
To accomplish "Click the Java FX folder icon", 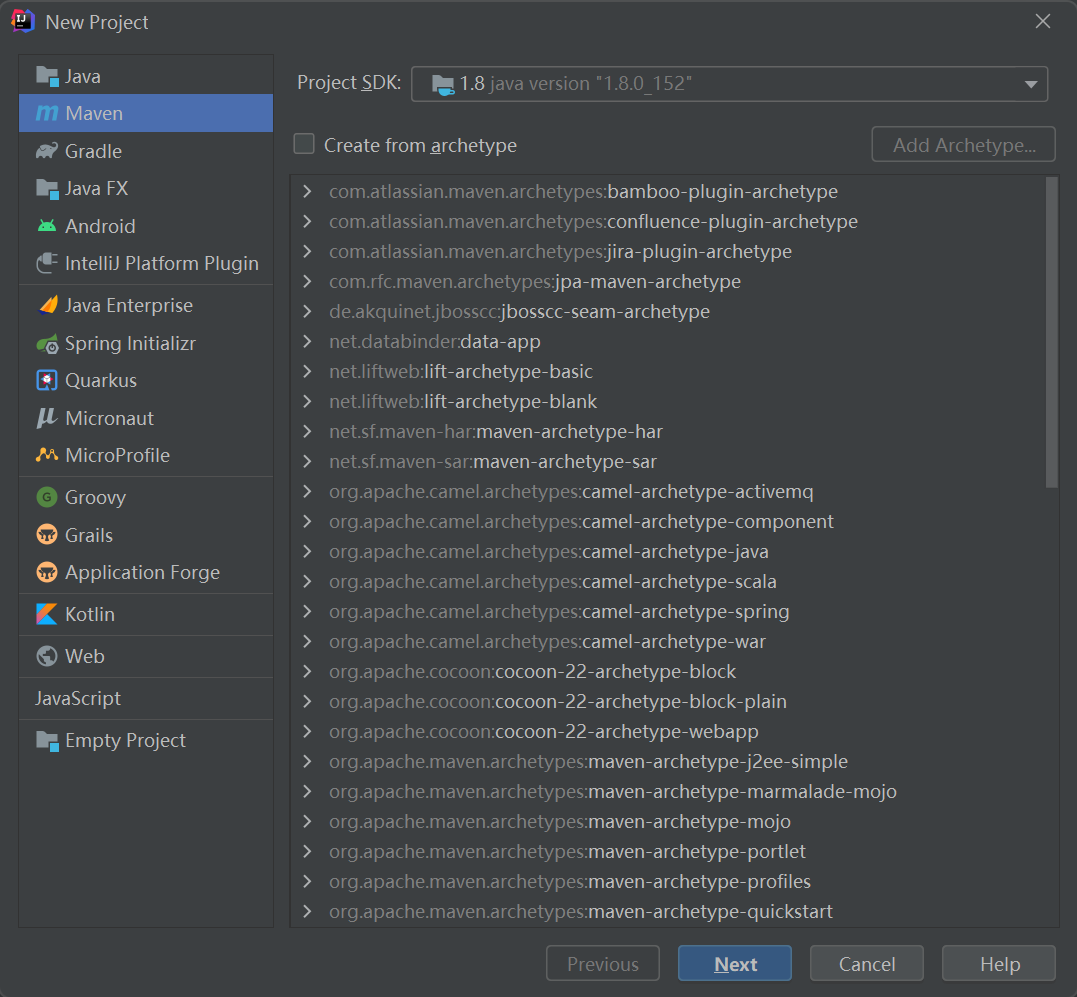I will click(x=47, y=189).
